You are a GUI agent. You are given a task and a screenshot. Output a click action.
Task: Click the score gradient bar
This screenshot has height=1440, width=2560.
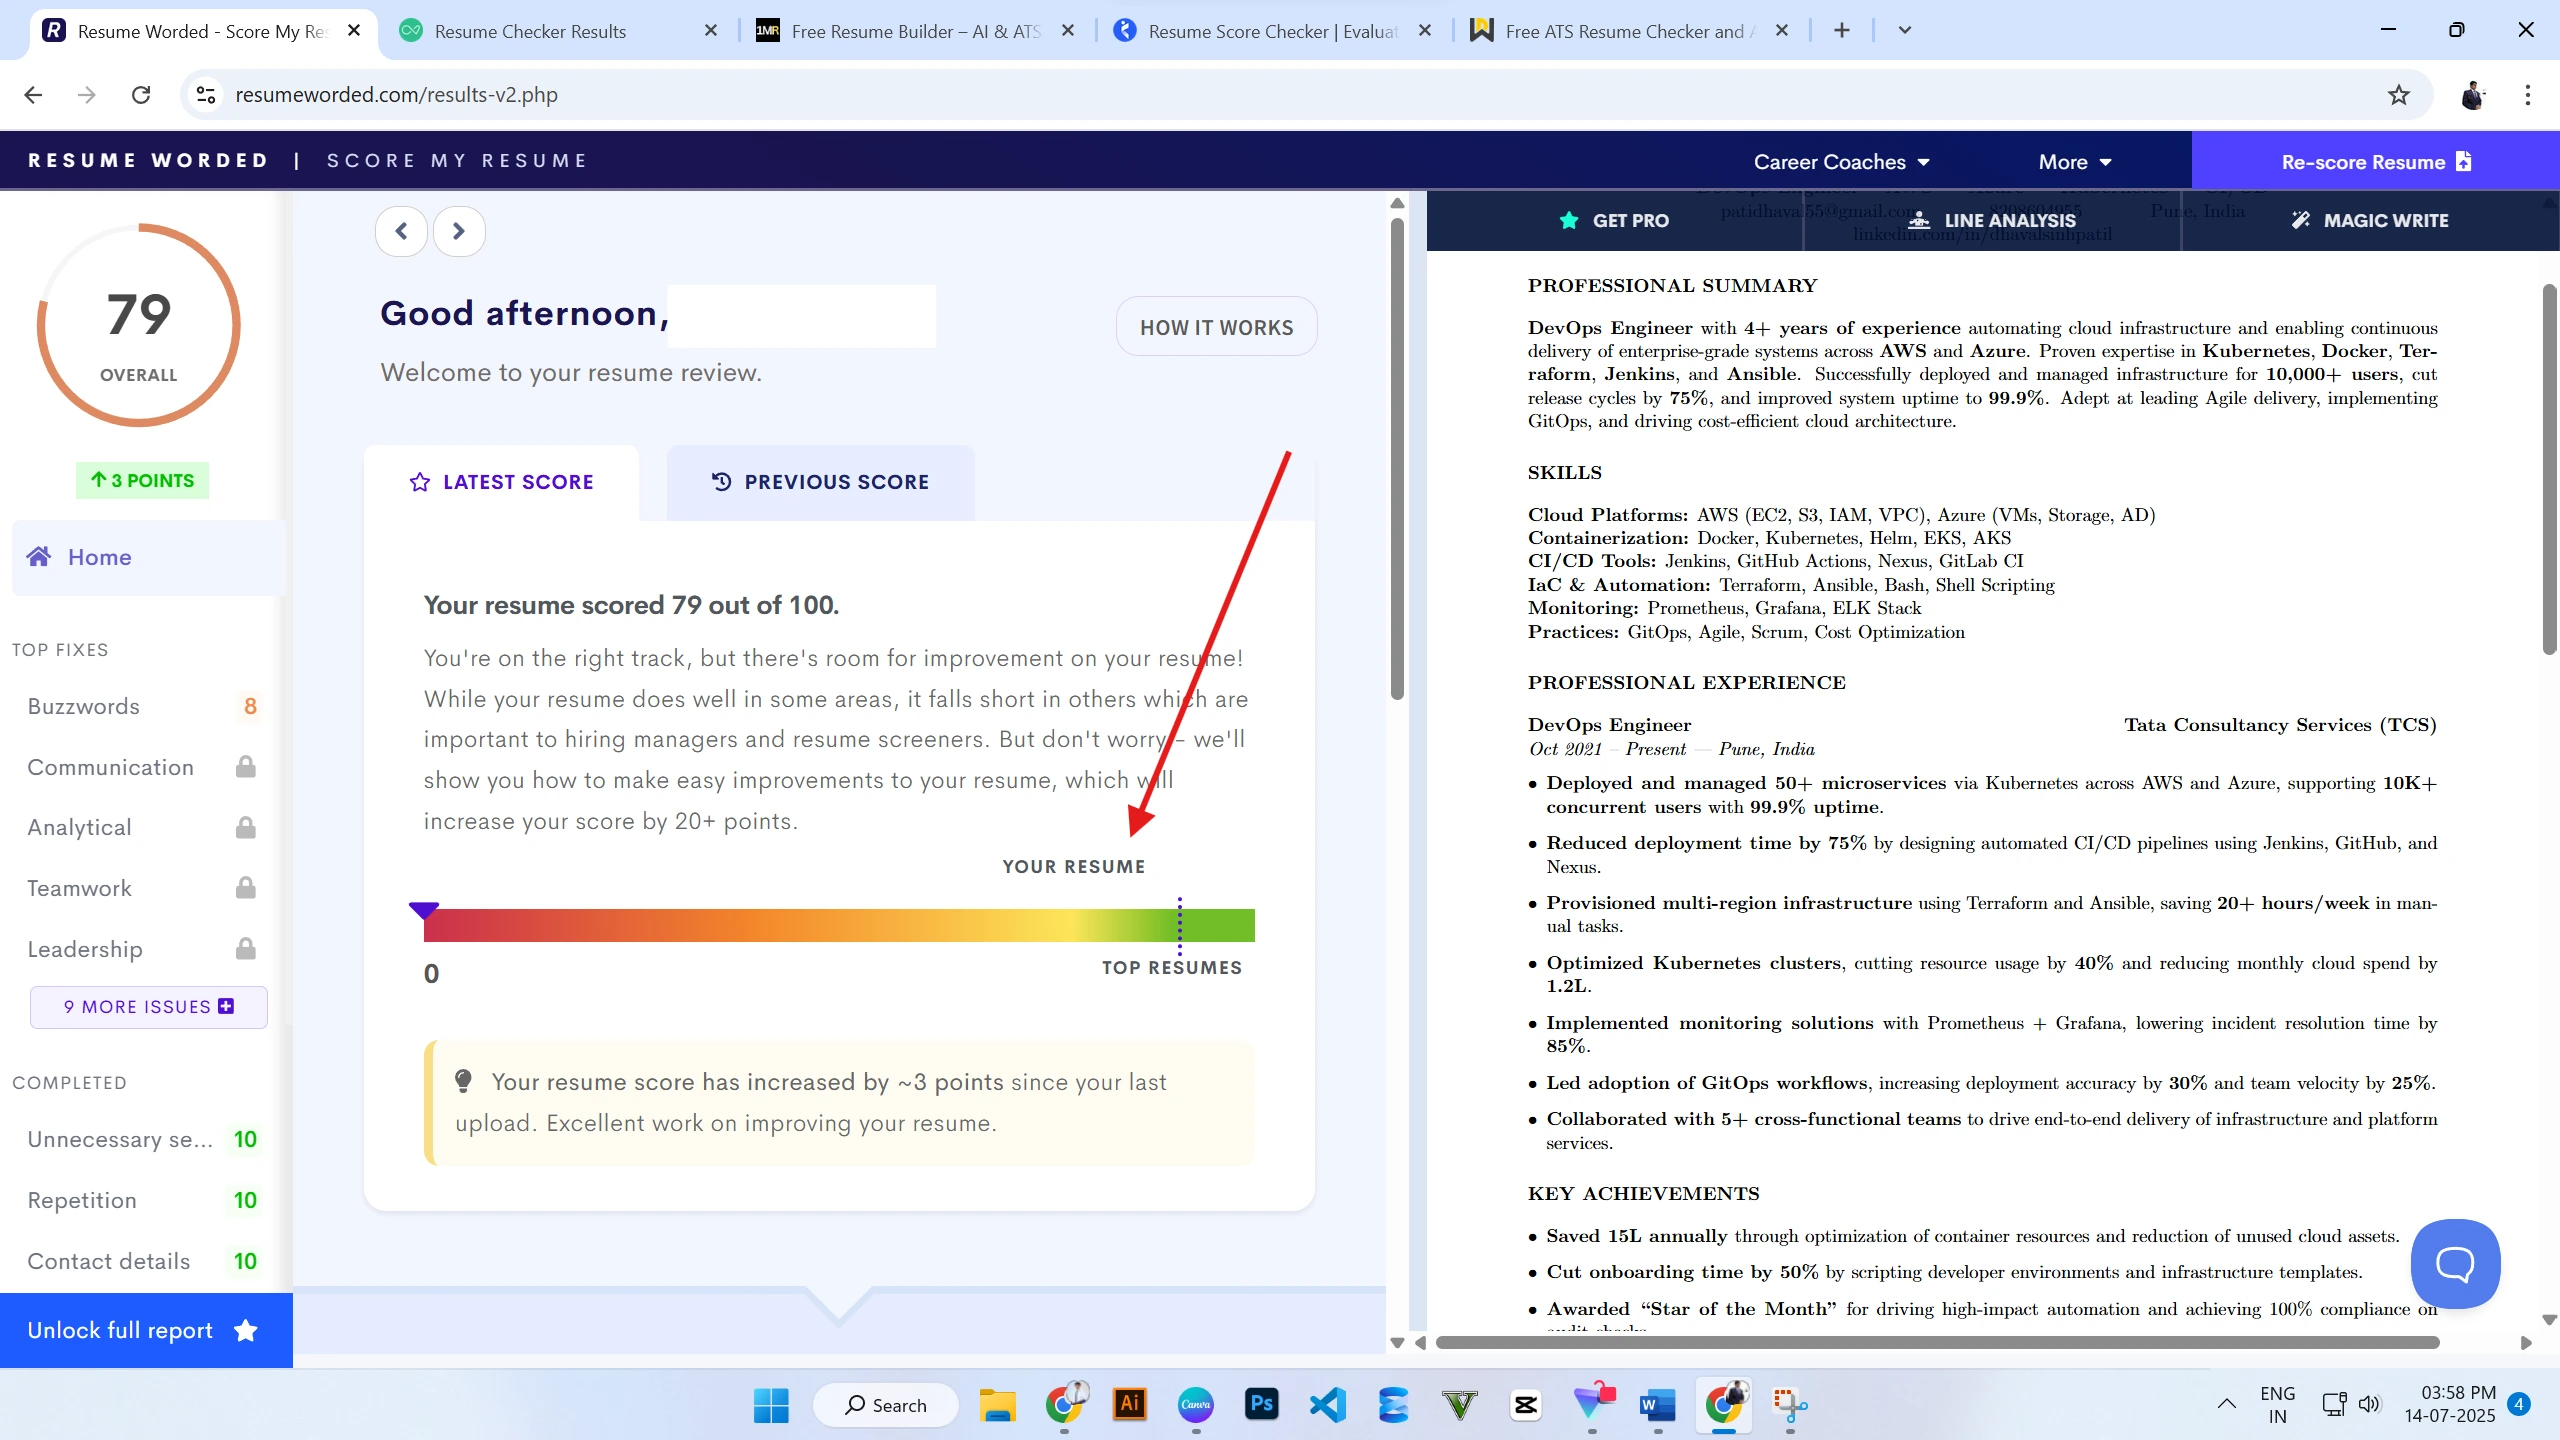tap(839, 925)
